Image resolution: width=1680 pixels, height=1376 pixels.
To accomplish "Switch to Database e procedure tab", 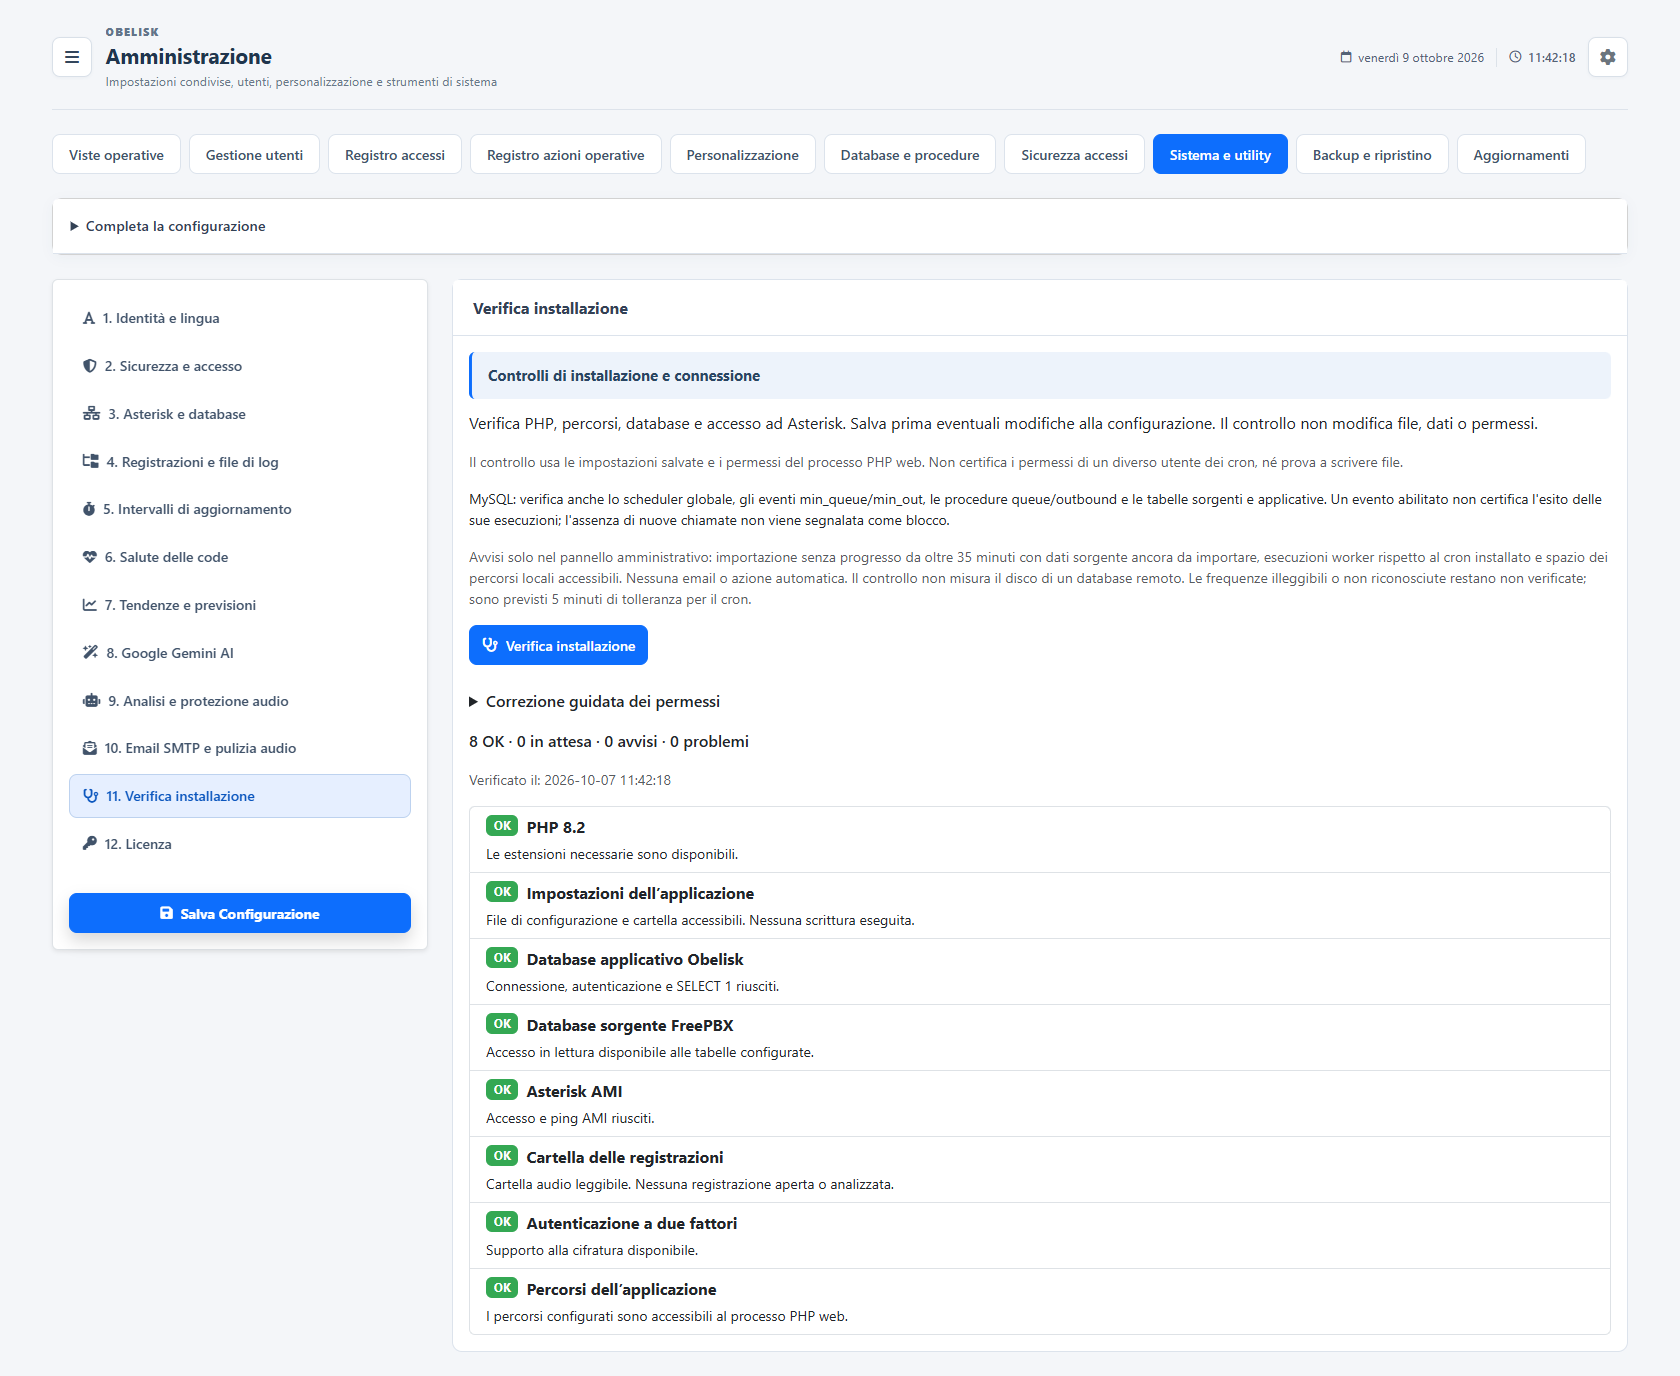I will click(x=910, y=155).
